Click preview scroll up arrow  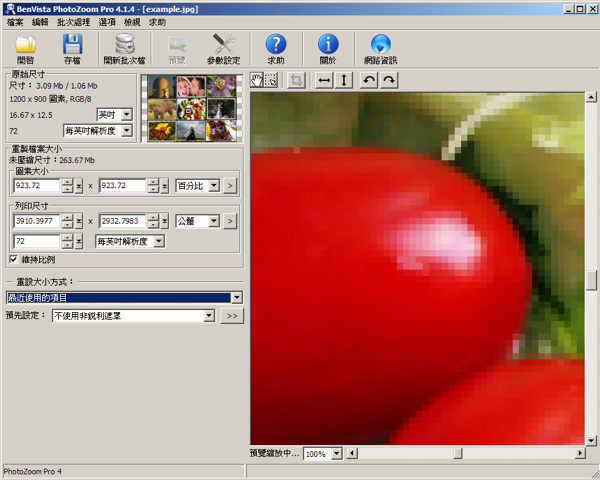pos(591,97)
